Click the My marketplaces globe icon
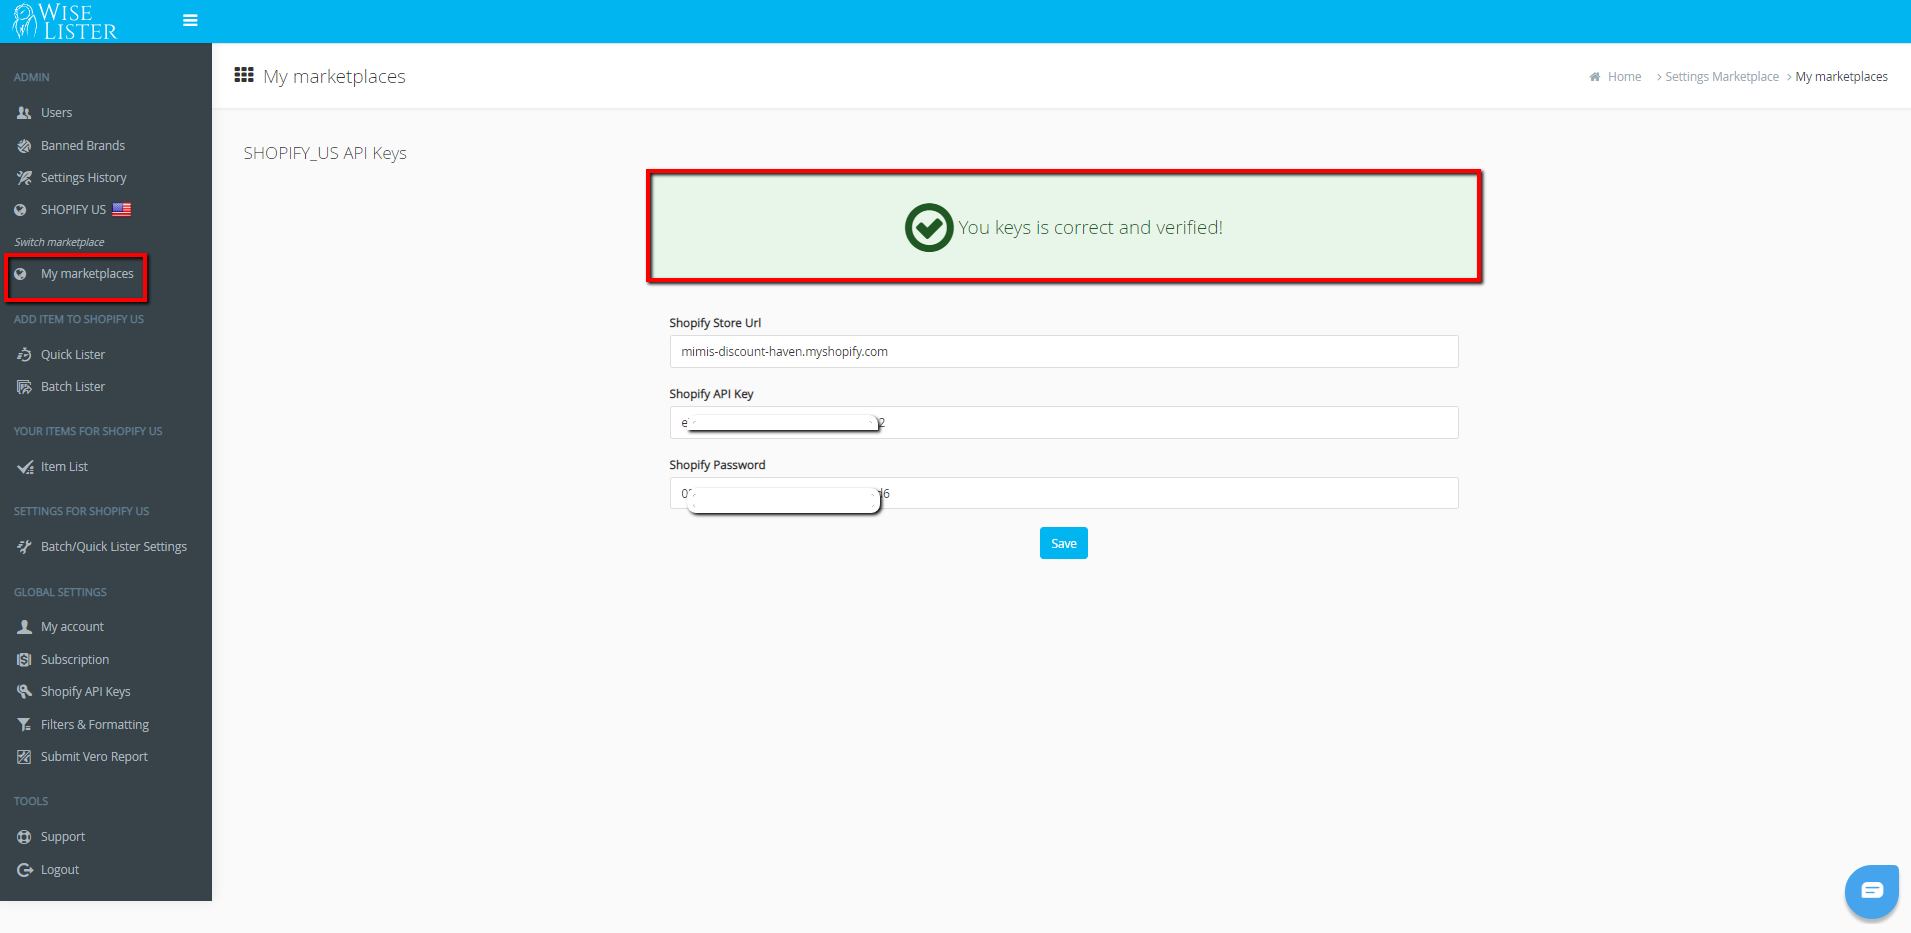The height and width of the screenshot is (933, 1911). (x=20, y=274)
